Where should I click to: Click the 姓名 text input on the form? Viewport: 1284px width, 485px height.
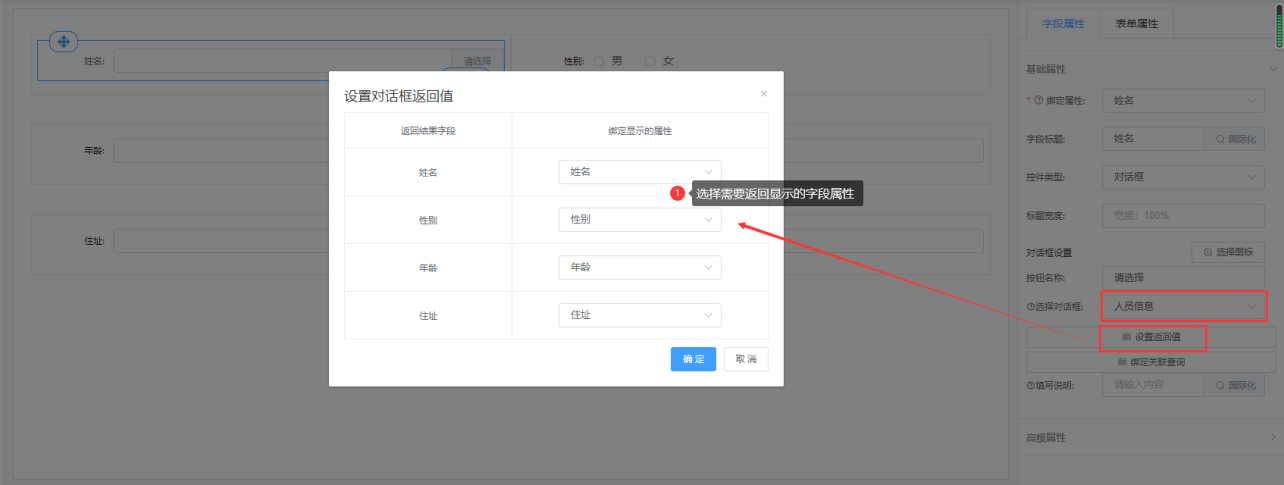283,61
